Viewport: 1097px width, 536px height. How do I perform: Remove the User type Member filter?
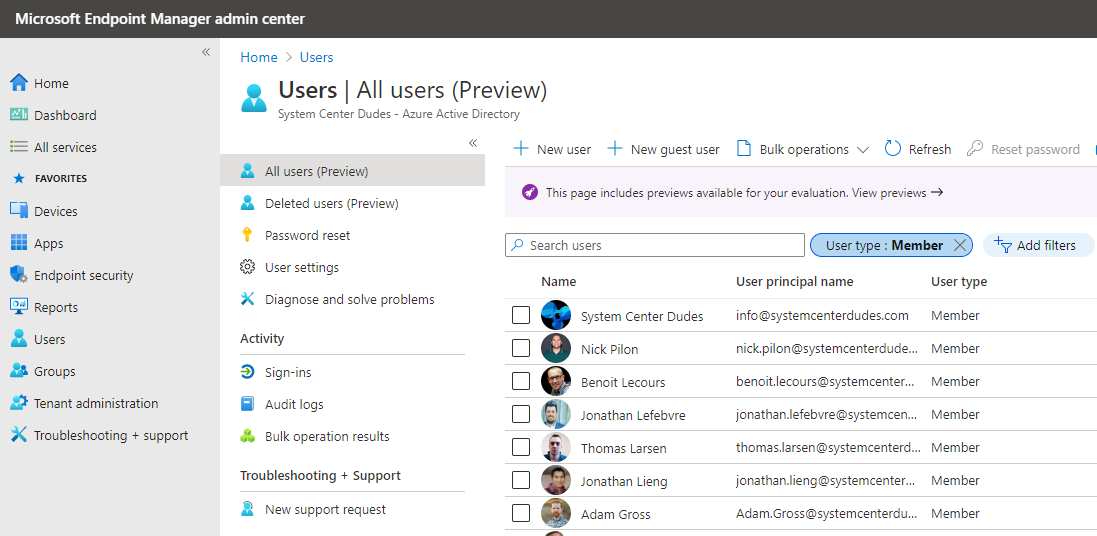point(960,245)
